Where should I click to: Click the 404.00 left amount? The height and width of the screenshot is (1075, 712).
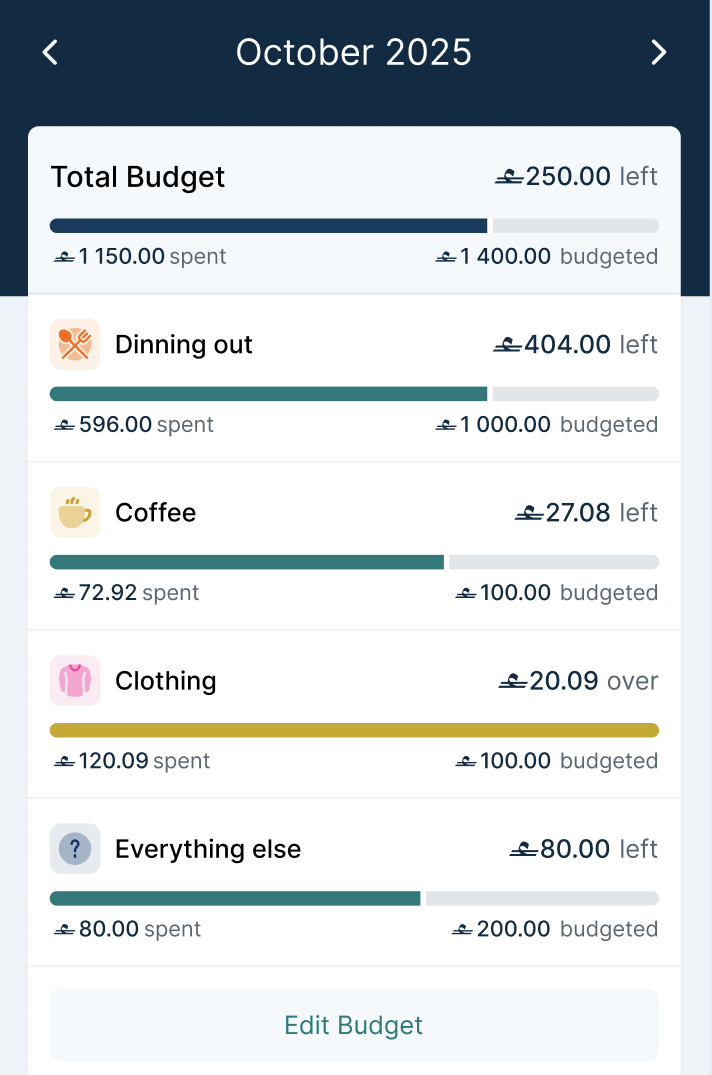tap(575, 345)
